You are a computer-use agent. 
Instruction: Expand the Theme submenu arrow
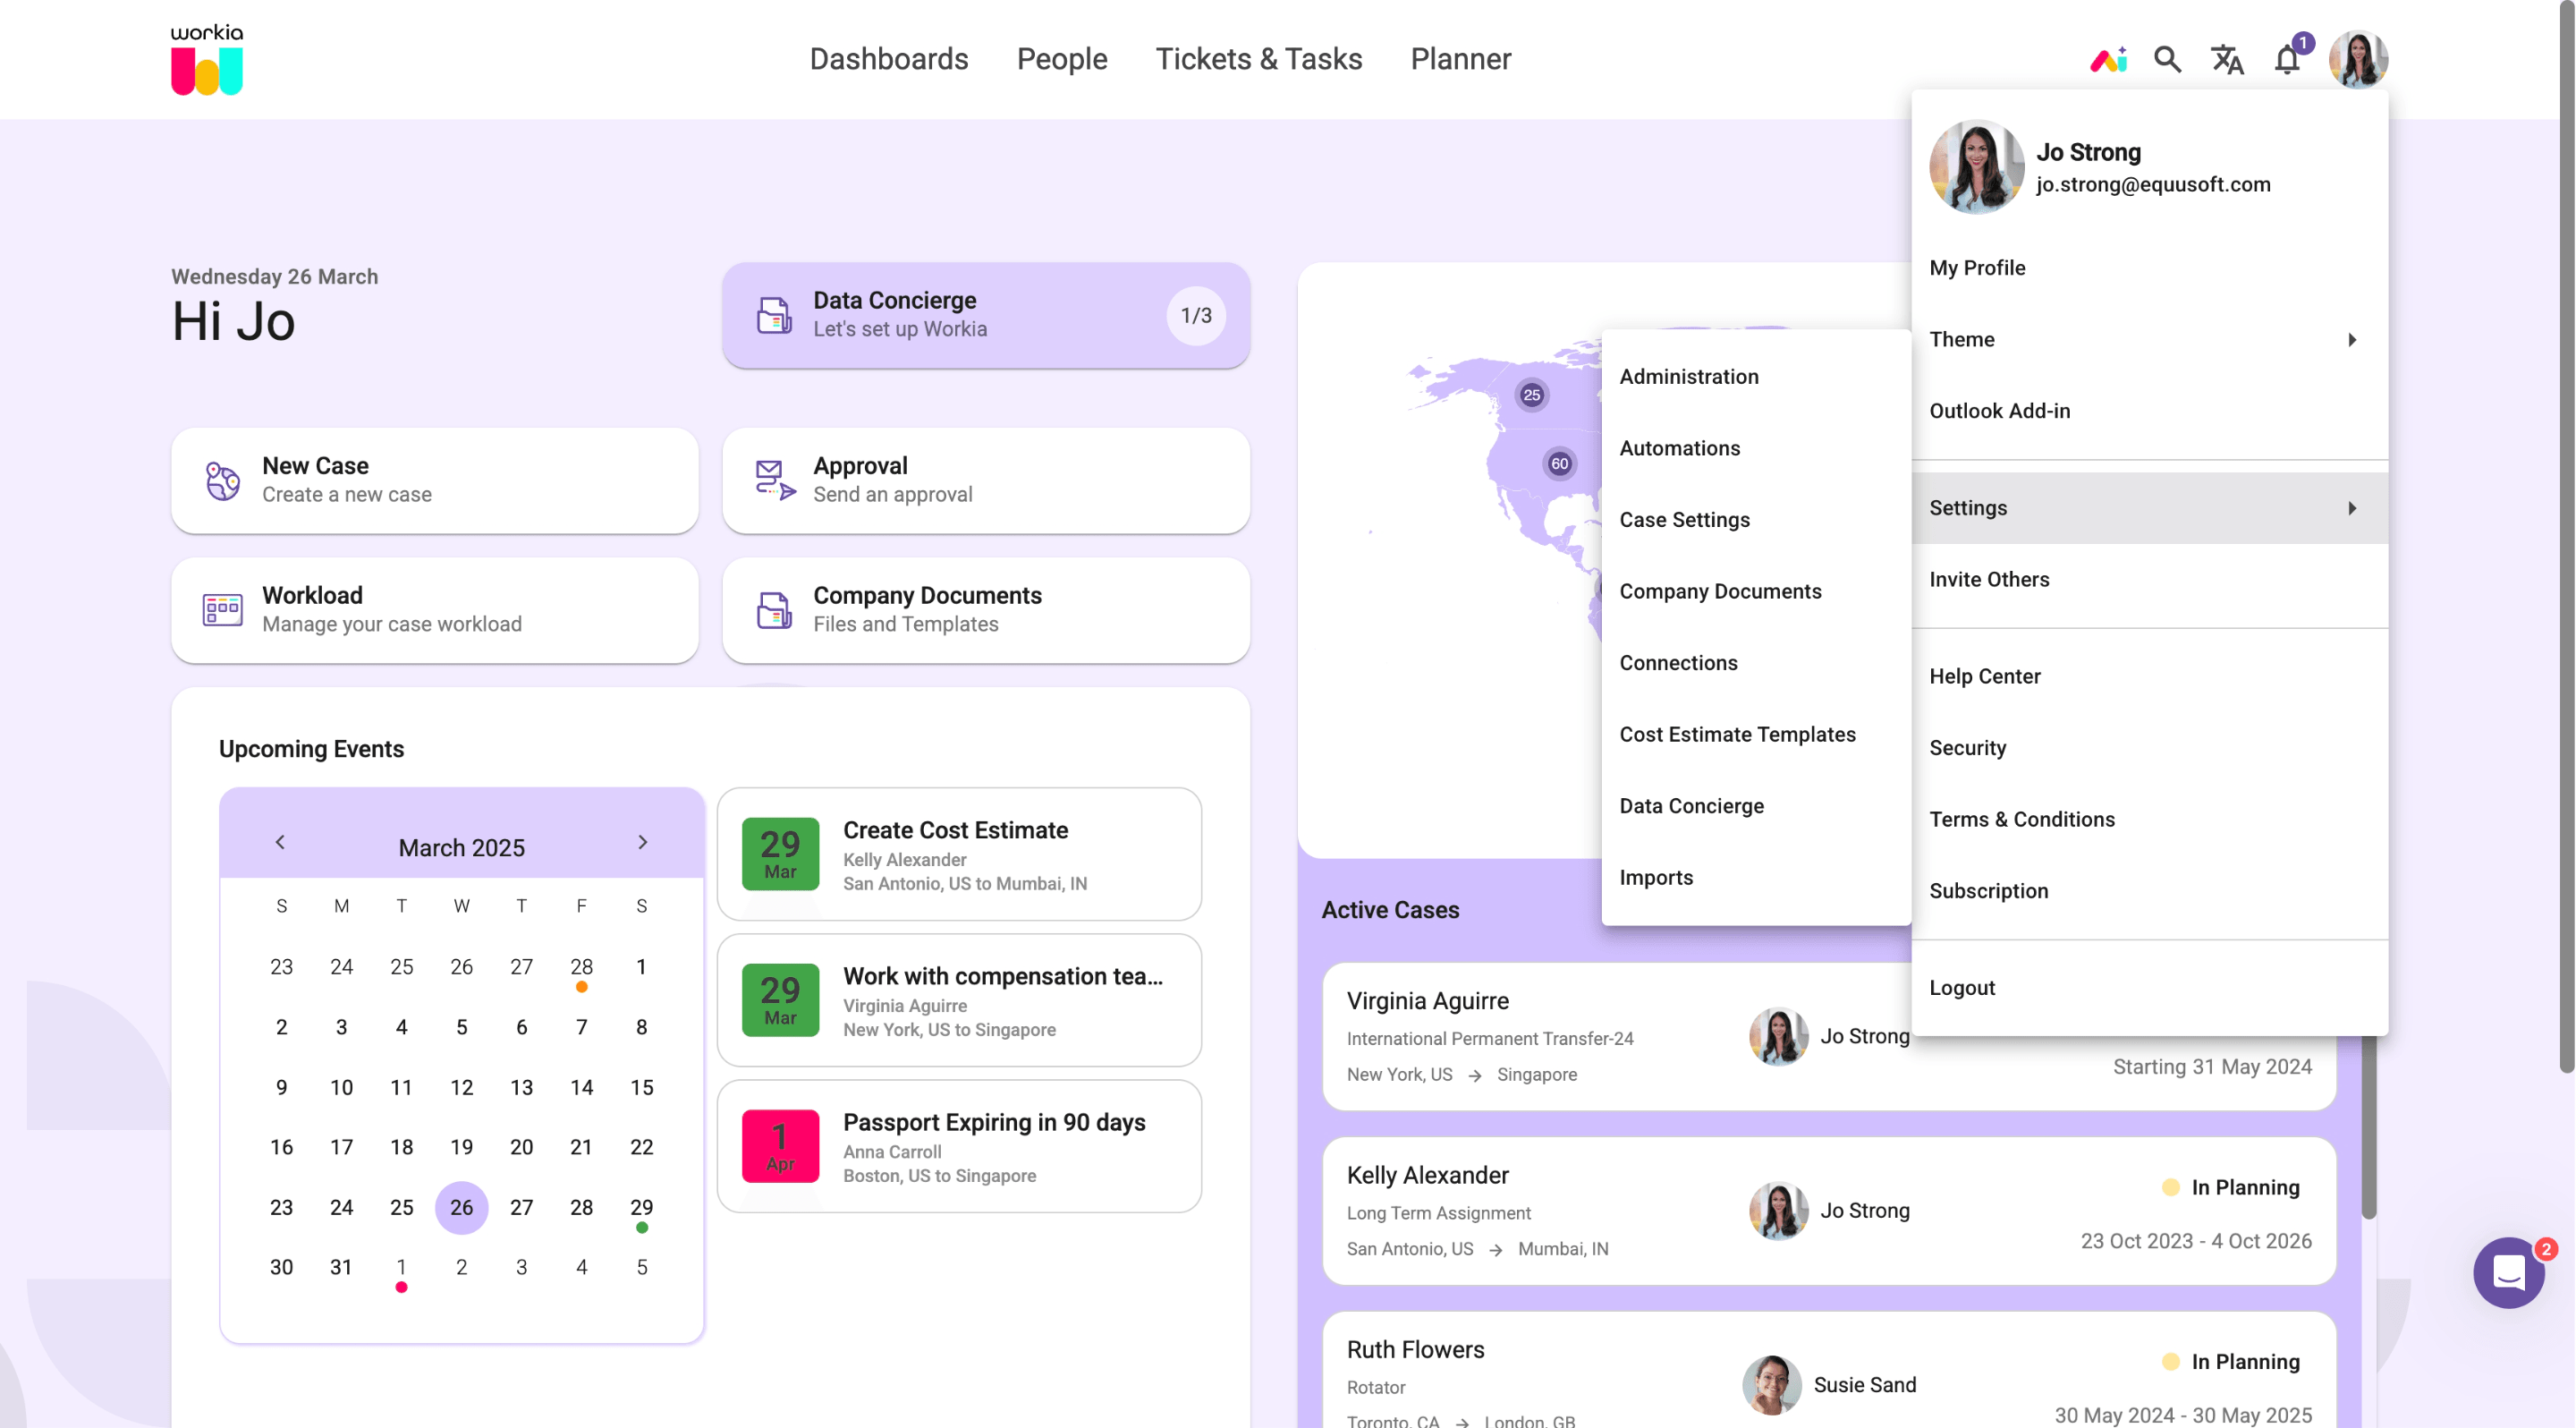click(2352, 340)
